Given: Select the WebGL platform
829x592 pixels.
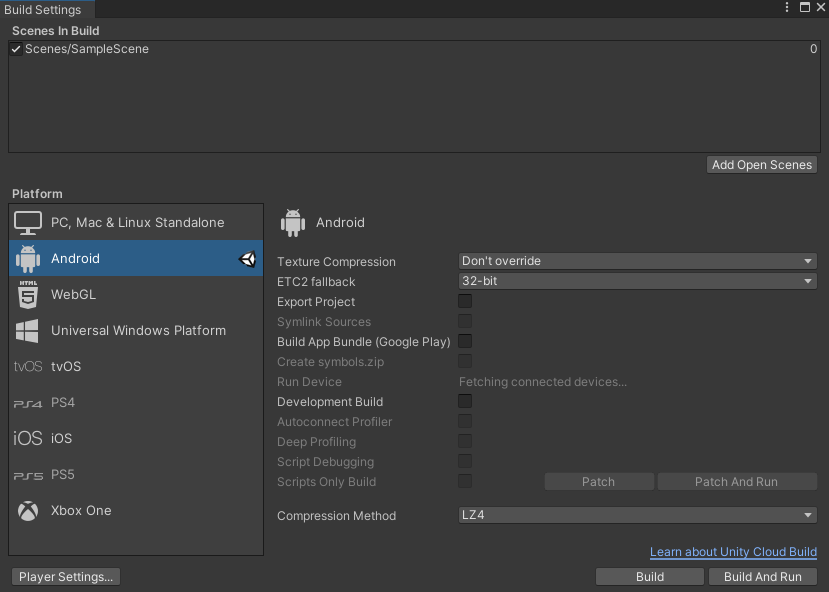Looking at the screenshot, I should [x=136, y=294].
